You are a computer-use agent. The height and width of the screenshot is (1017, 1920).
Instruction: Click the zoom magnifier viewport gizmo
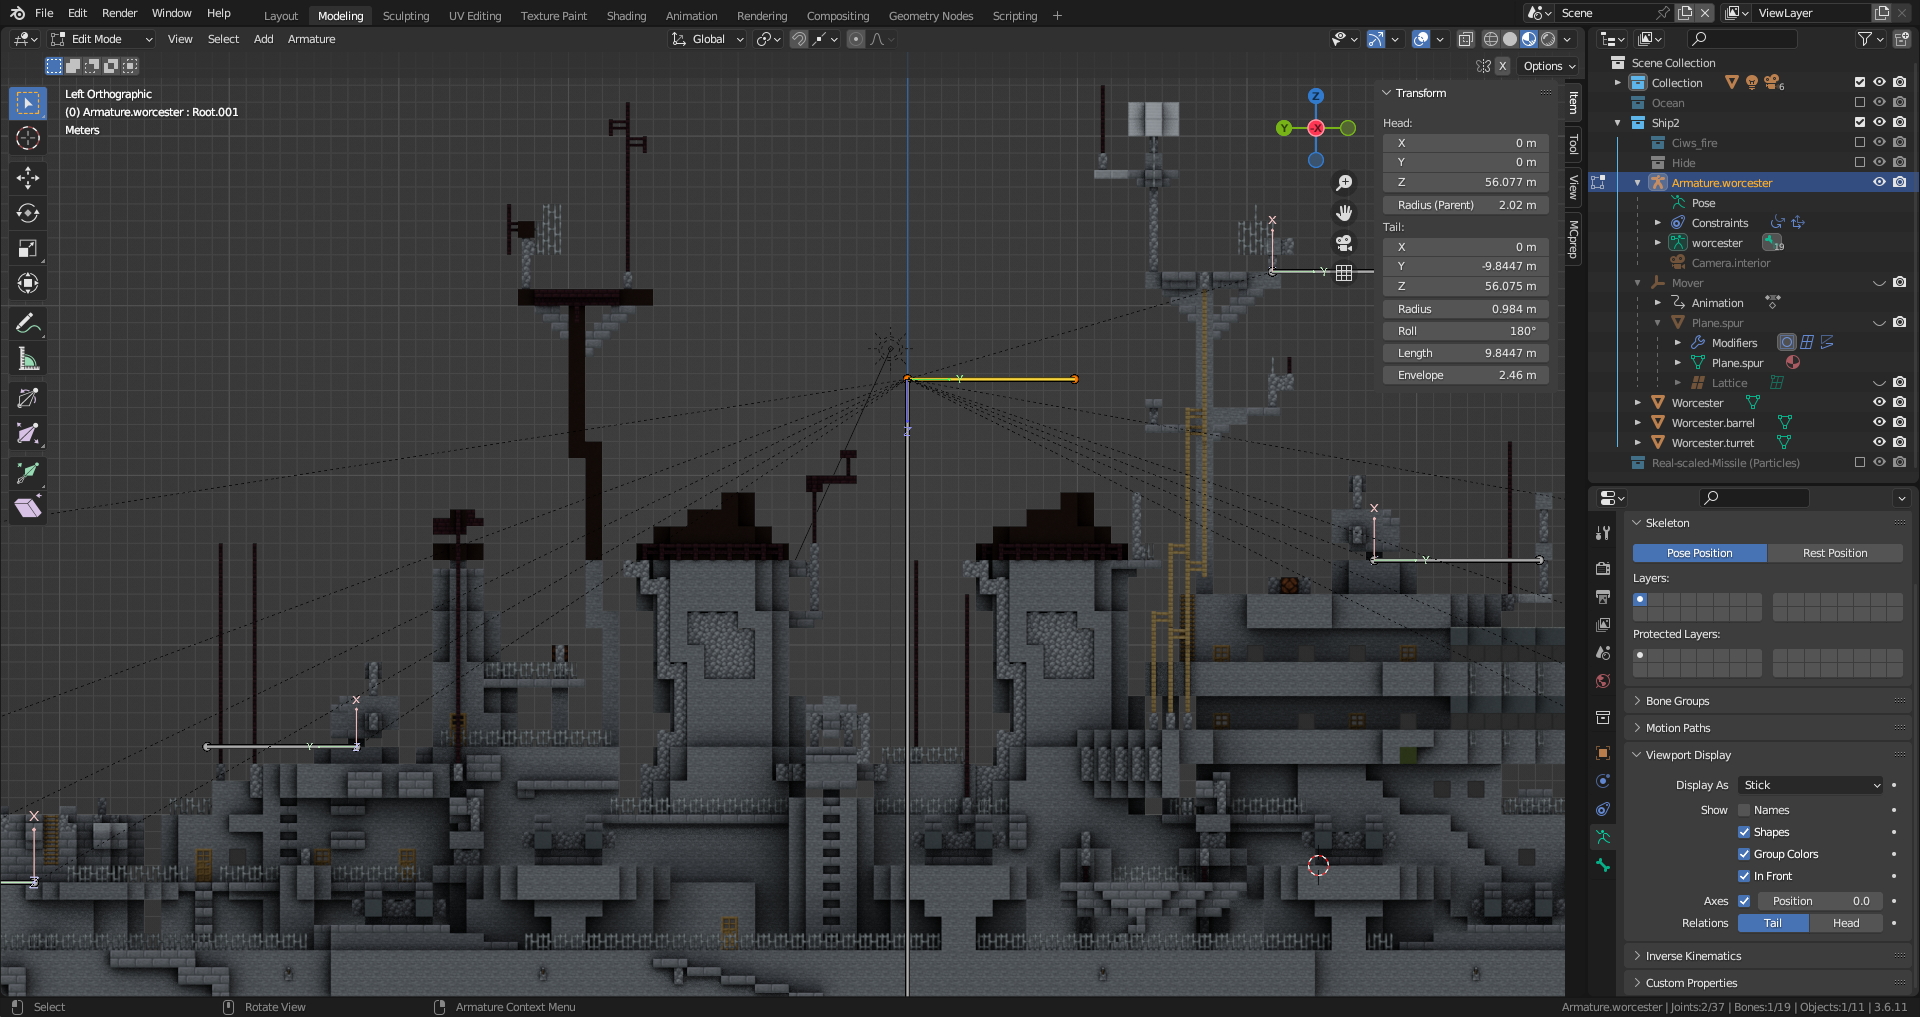click(1344, 183)
